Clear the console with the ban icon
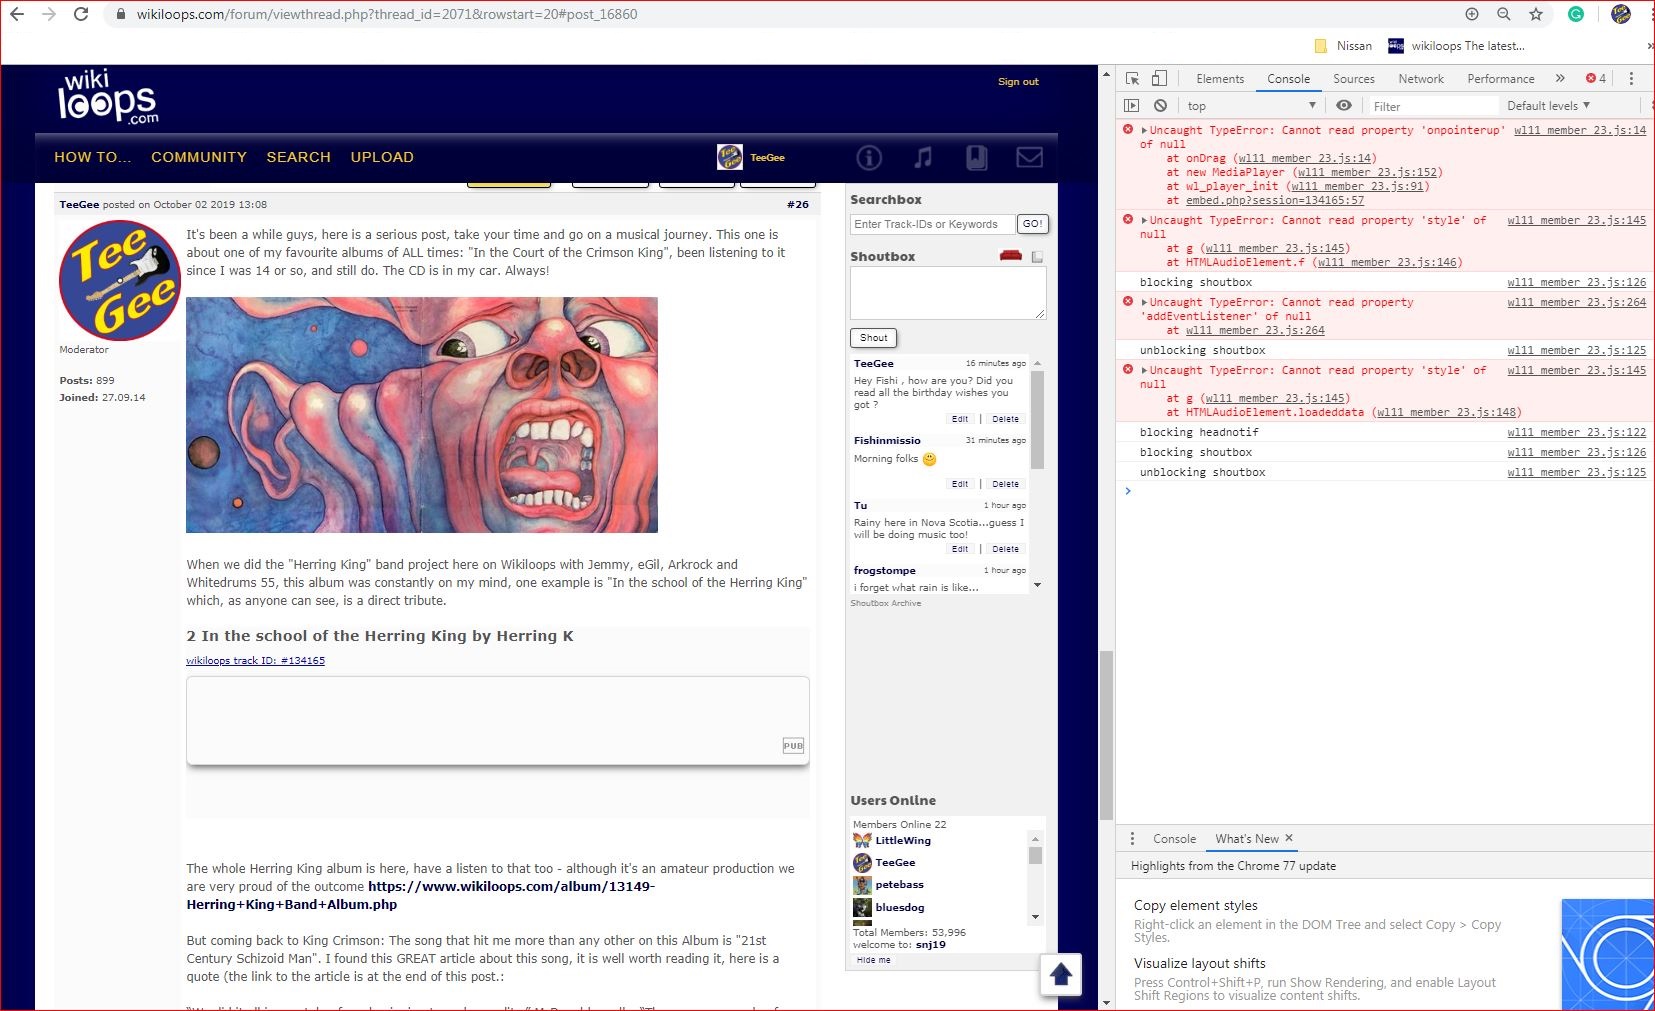The image size is (1655, 1011). (x=1160, y=106)
